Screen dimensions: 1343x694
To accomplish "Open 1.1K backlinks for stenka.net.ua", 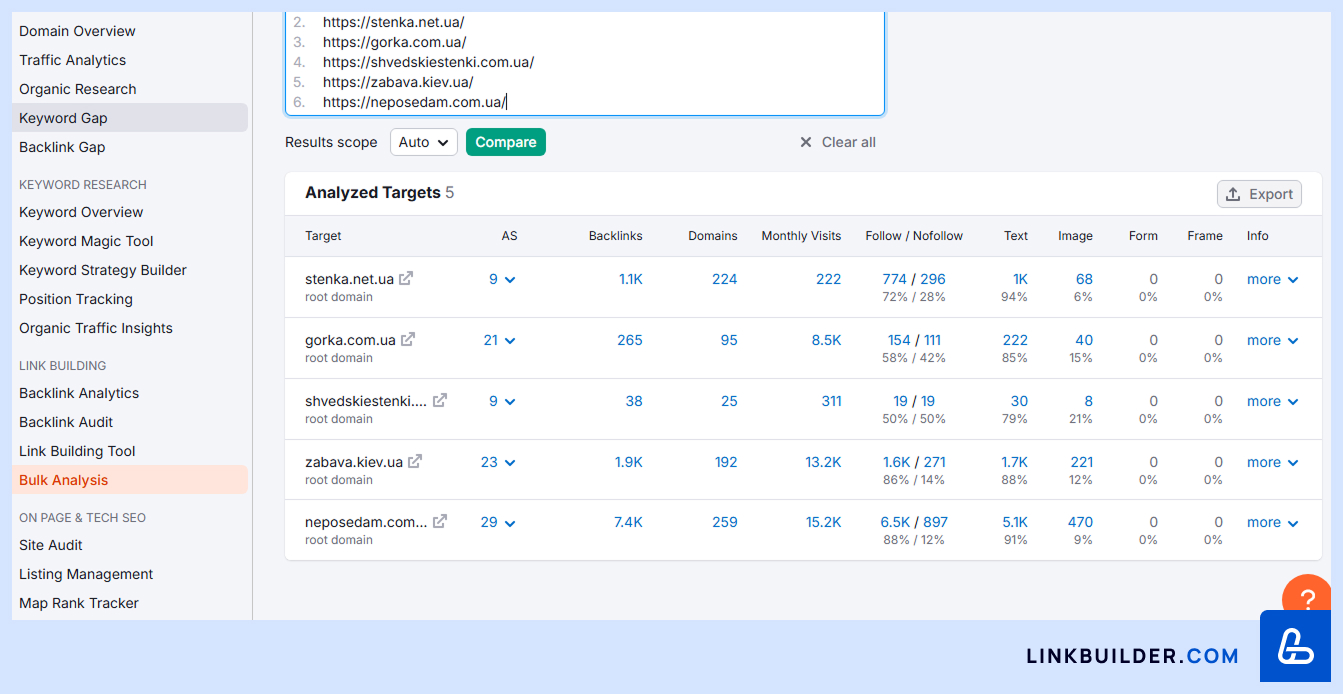I will click(631, 279).
